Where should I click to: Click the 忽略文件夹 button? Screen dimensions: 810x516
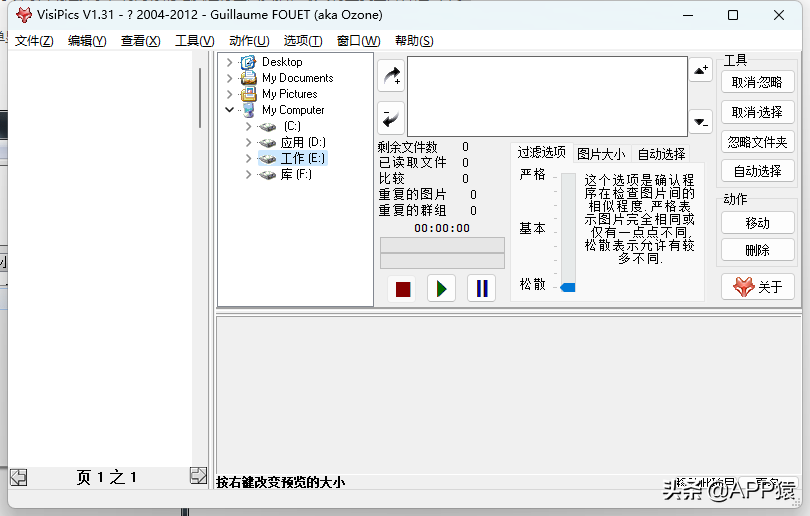click(757, 142)
